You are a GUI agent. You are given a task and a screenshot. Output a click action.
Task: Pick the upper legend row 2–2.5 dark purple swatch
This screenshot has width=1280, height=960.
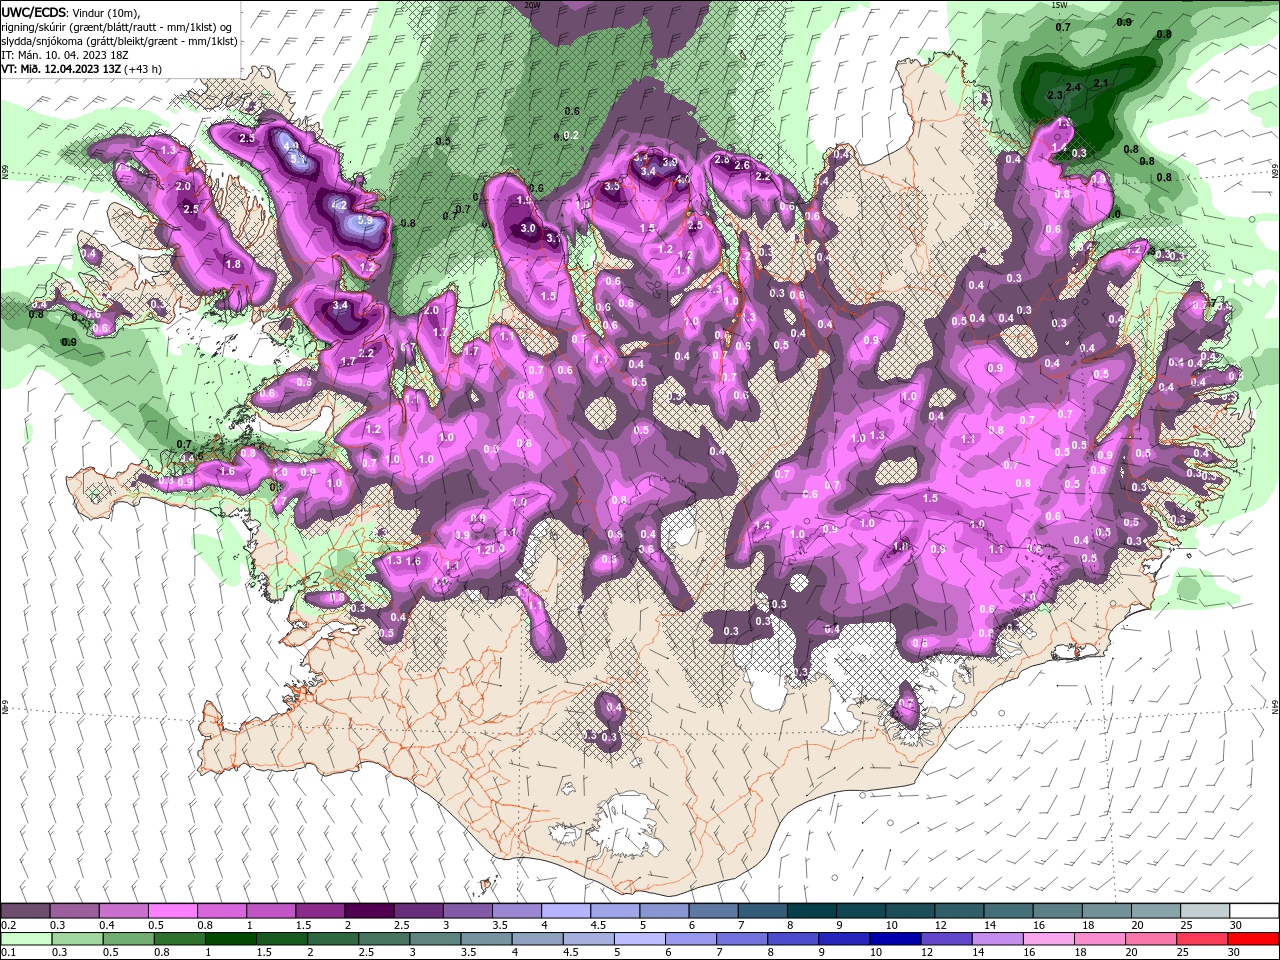point(368,911)
